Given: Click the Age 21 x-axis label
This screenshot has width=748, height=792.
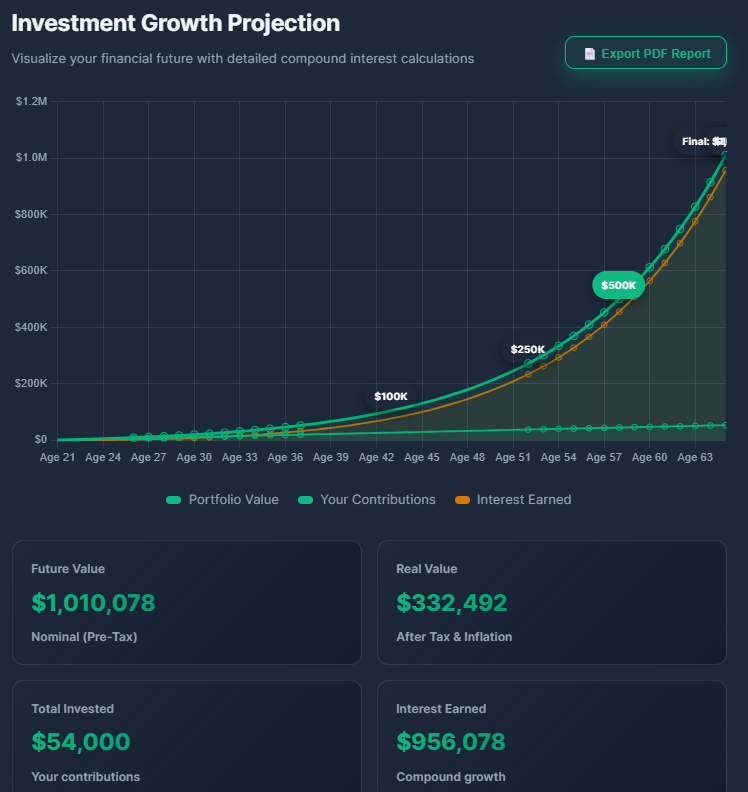Looking at the screenshot, I should [58, 457].
